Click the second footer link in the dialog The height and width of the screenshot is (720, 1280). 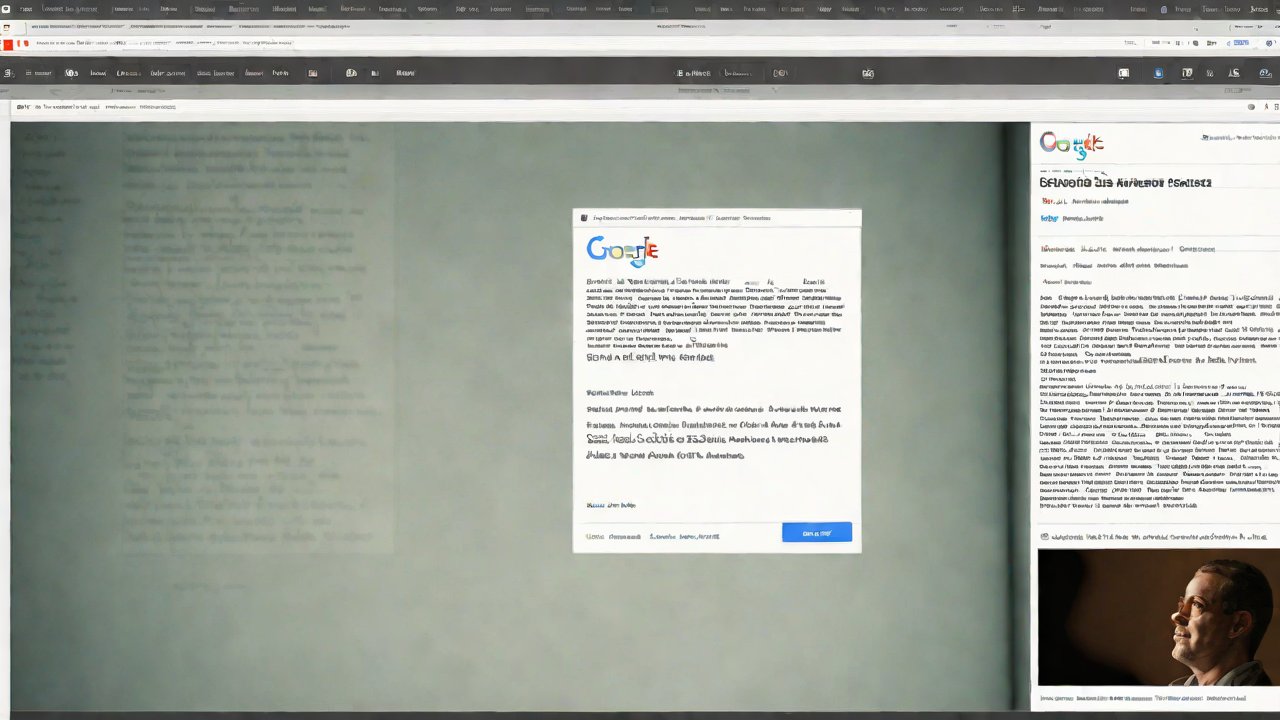tap(684, 536)
